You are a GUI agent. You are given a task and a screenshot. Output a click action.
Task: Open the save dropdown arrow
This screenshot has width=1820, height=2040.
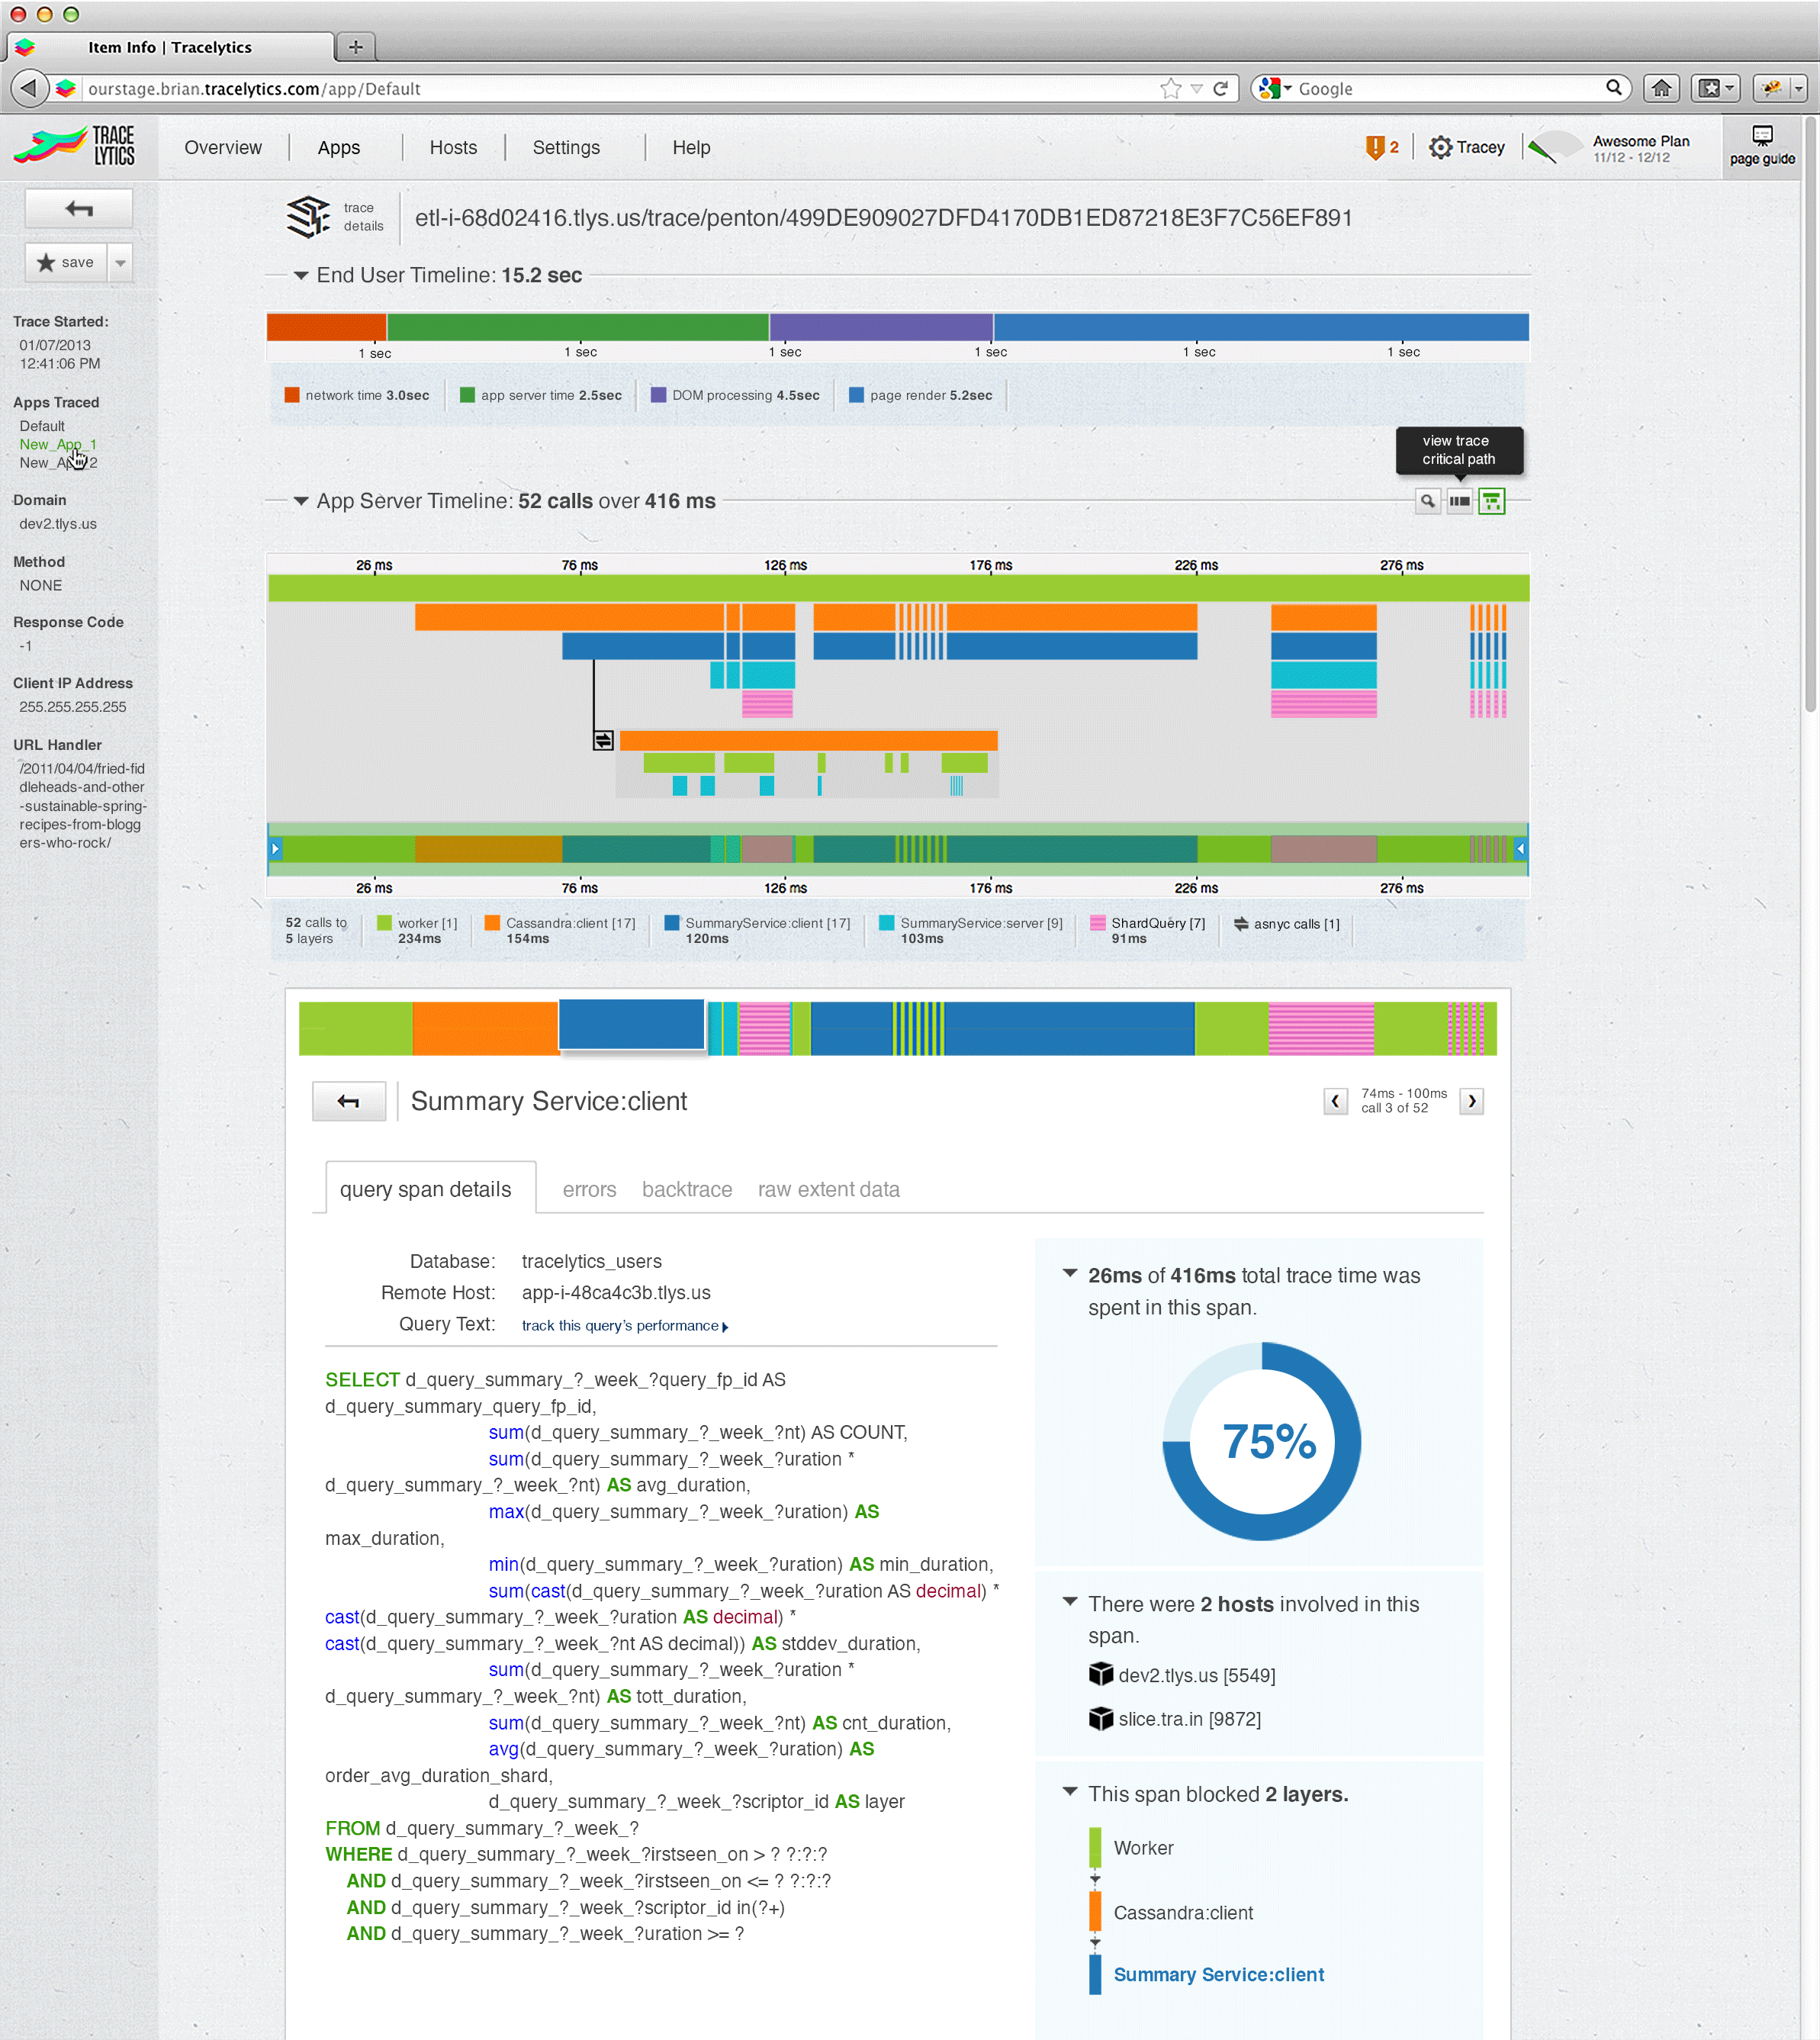click(120, 262)
